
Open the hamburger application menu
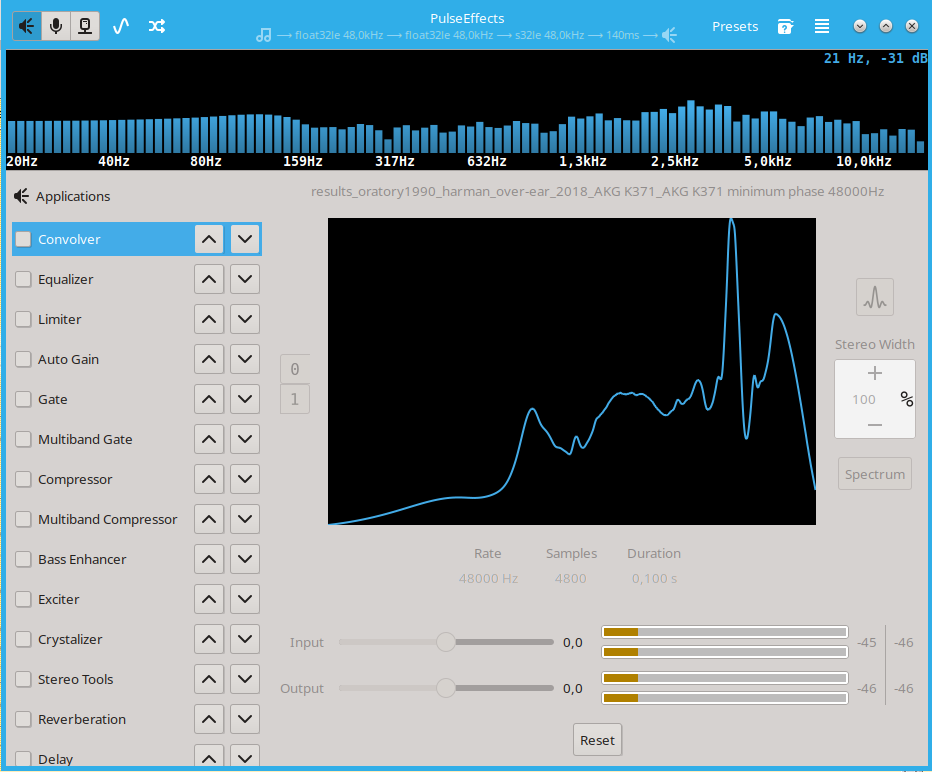(x=822, y=26)
